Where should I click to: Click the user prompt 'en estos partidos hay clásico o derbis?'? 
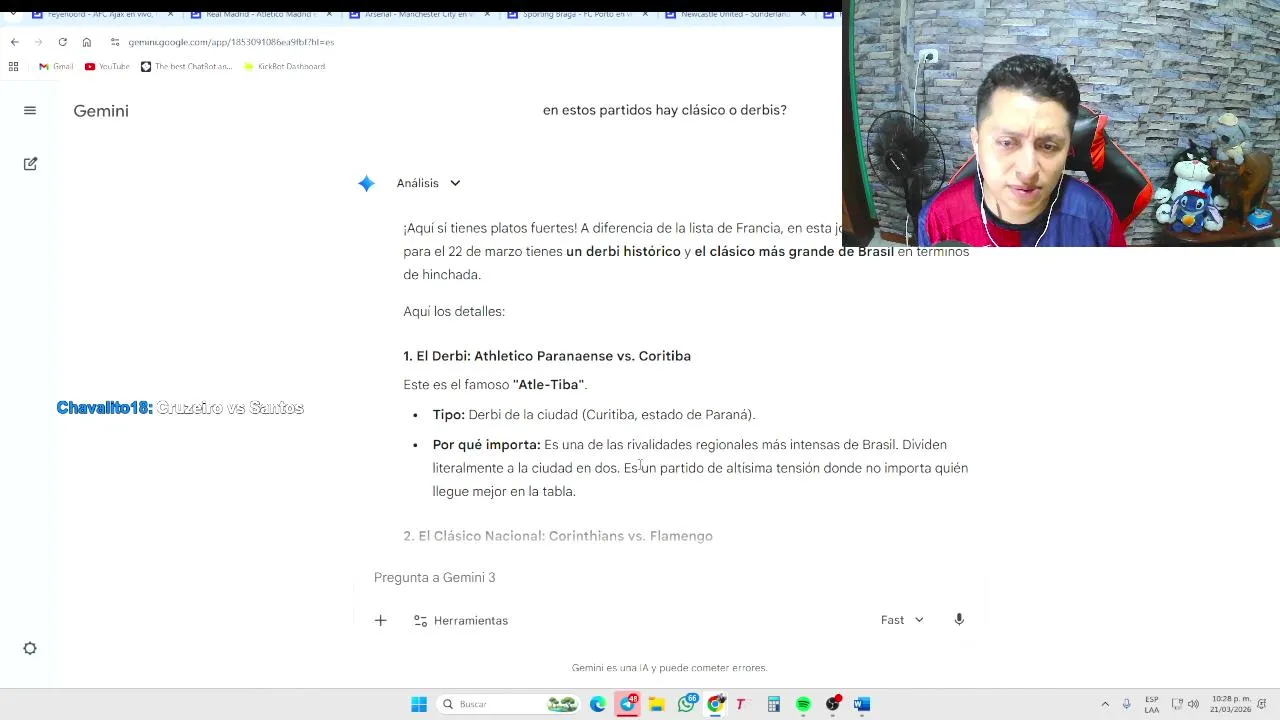click(x=664, y=110)
